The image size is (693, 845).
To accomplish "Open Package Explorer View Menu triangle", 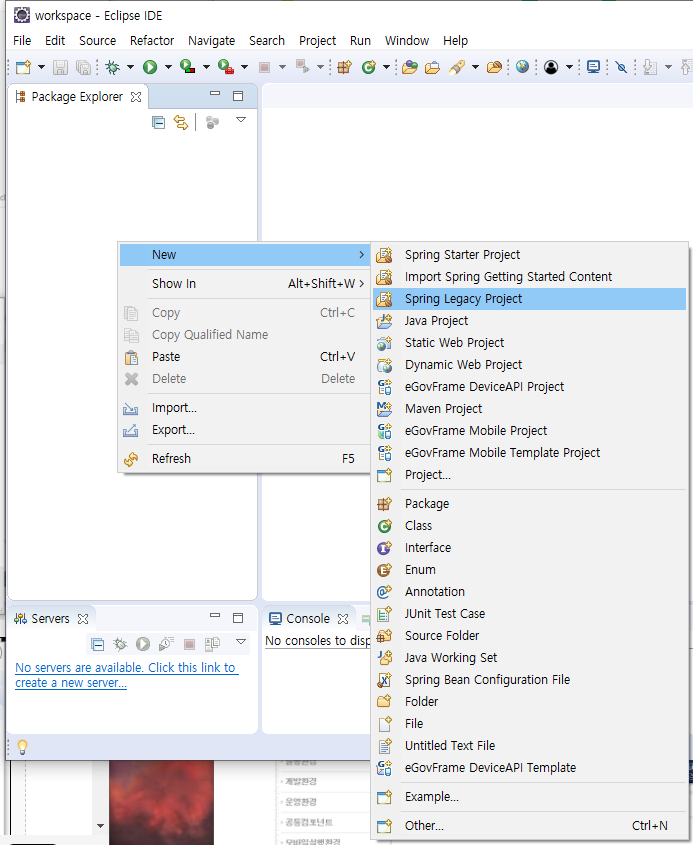I will coord(241,120).
